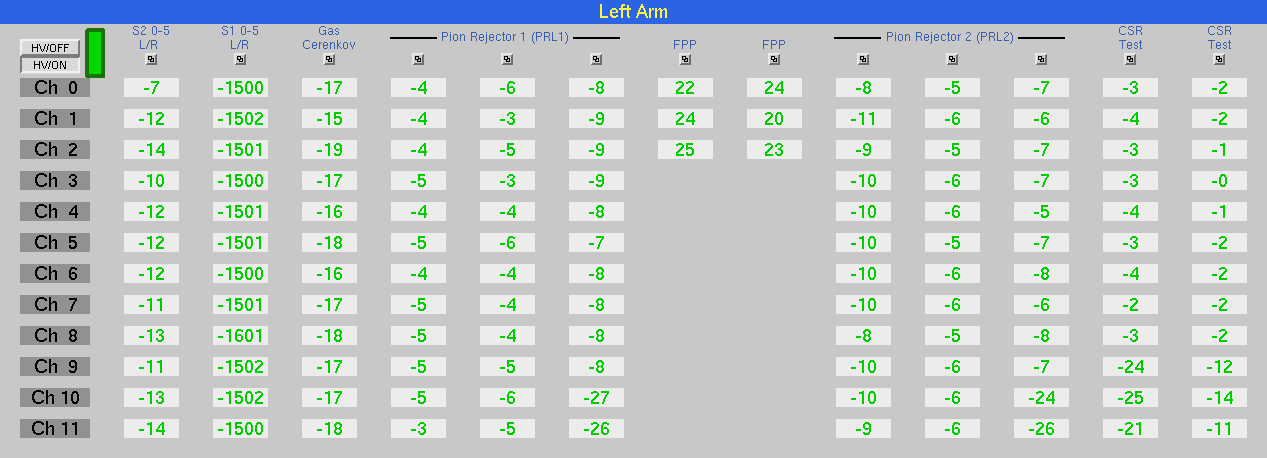1267x458 pixels.
Task: Click the HV/ON button
Action: point(50,65)
